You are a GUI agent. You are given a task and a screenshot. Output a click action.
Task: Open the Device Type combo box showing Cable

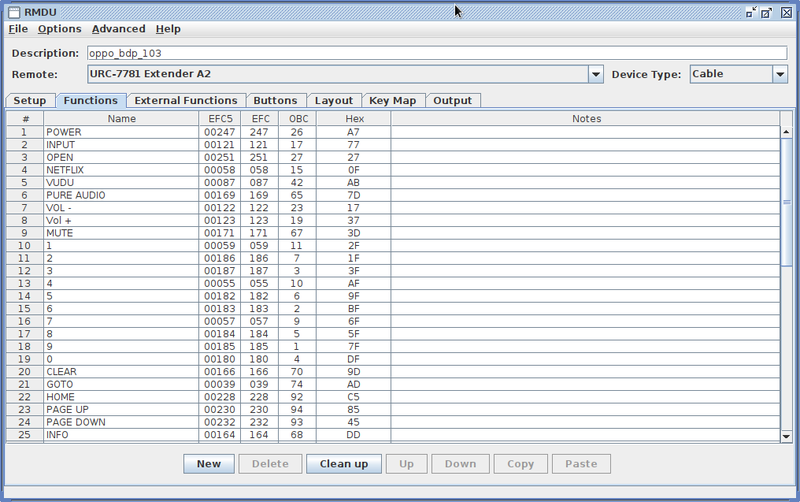(x=738, y=74)
